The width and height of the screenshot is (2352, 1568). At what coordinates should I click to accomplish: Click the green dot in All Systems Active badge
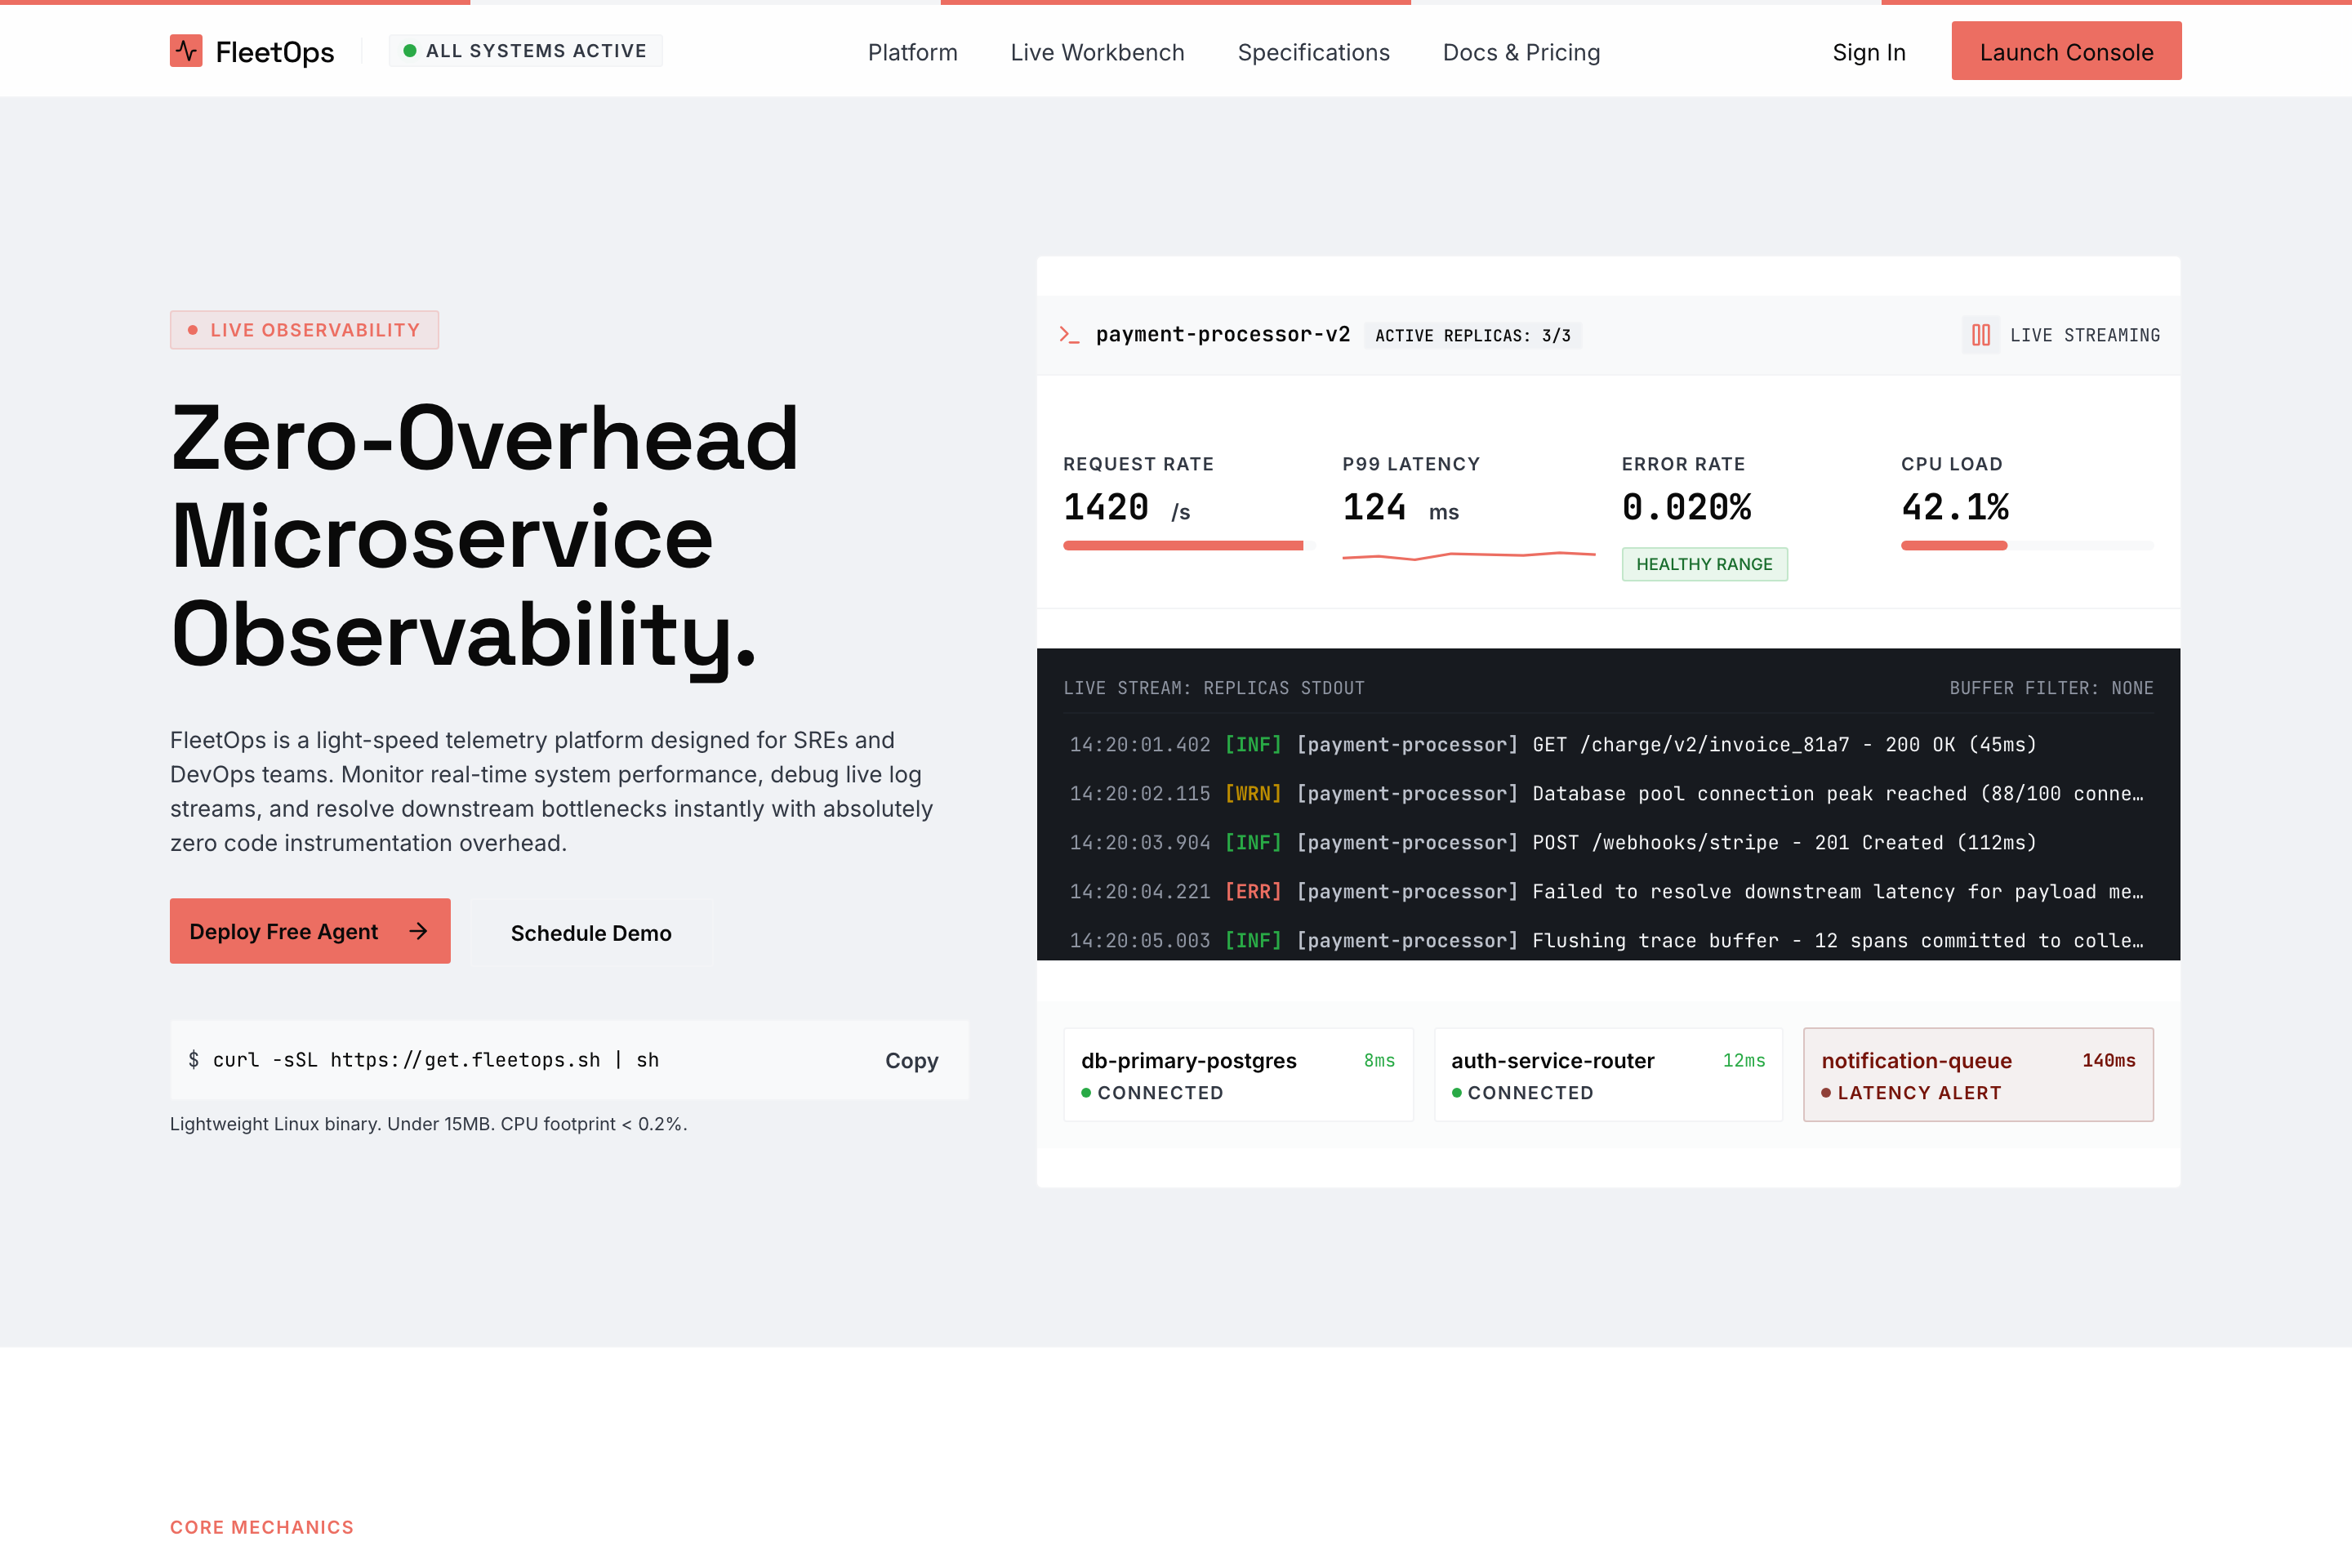tap(410, 50)
